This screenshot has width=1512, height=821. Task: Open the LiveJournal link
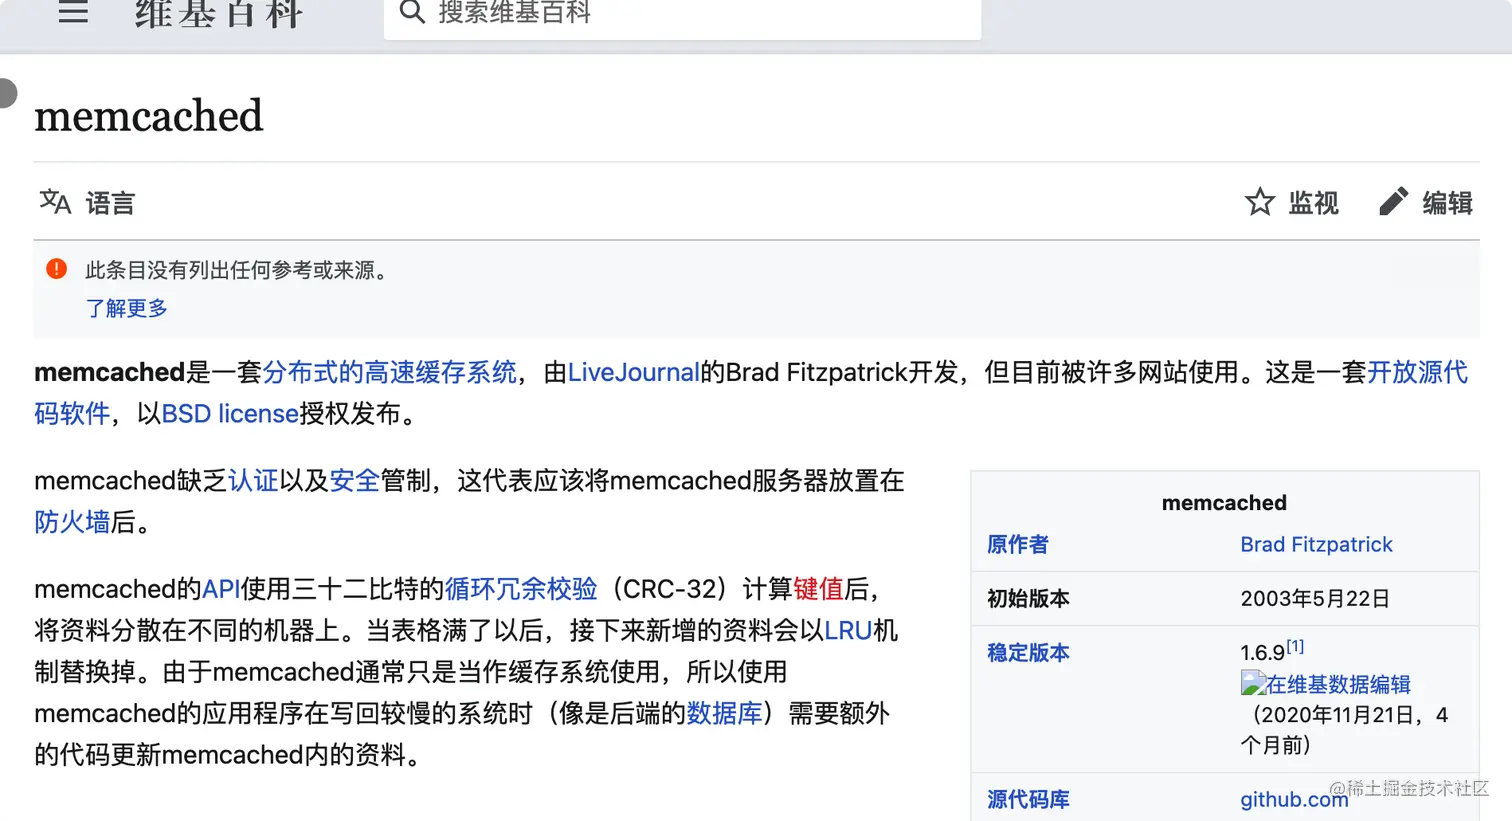tap(634, 372)
